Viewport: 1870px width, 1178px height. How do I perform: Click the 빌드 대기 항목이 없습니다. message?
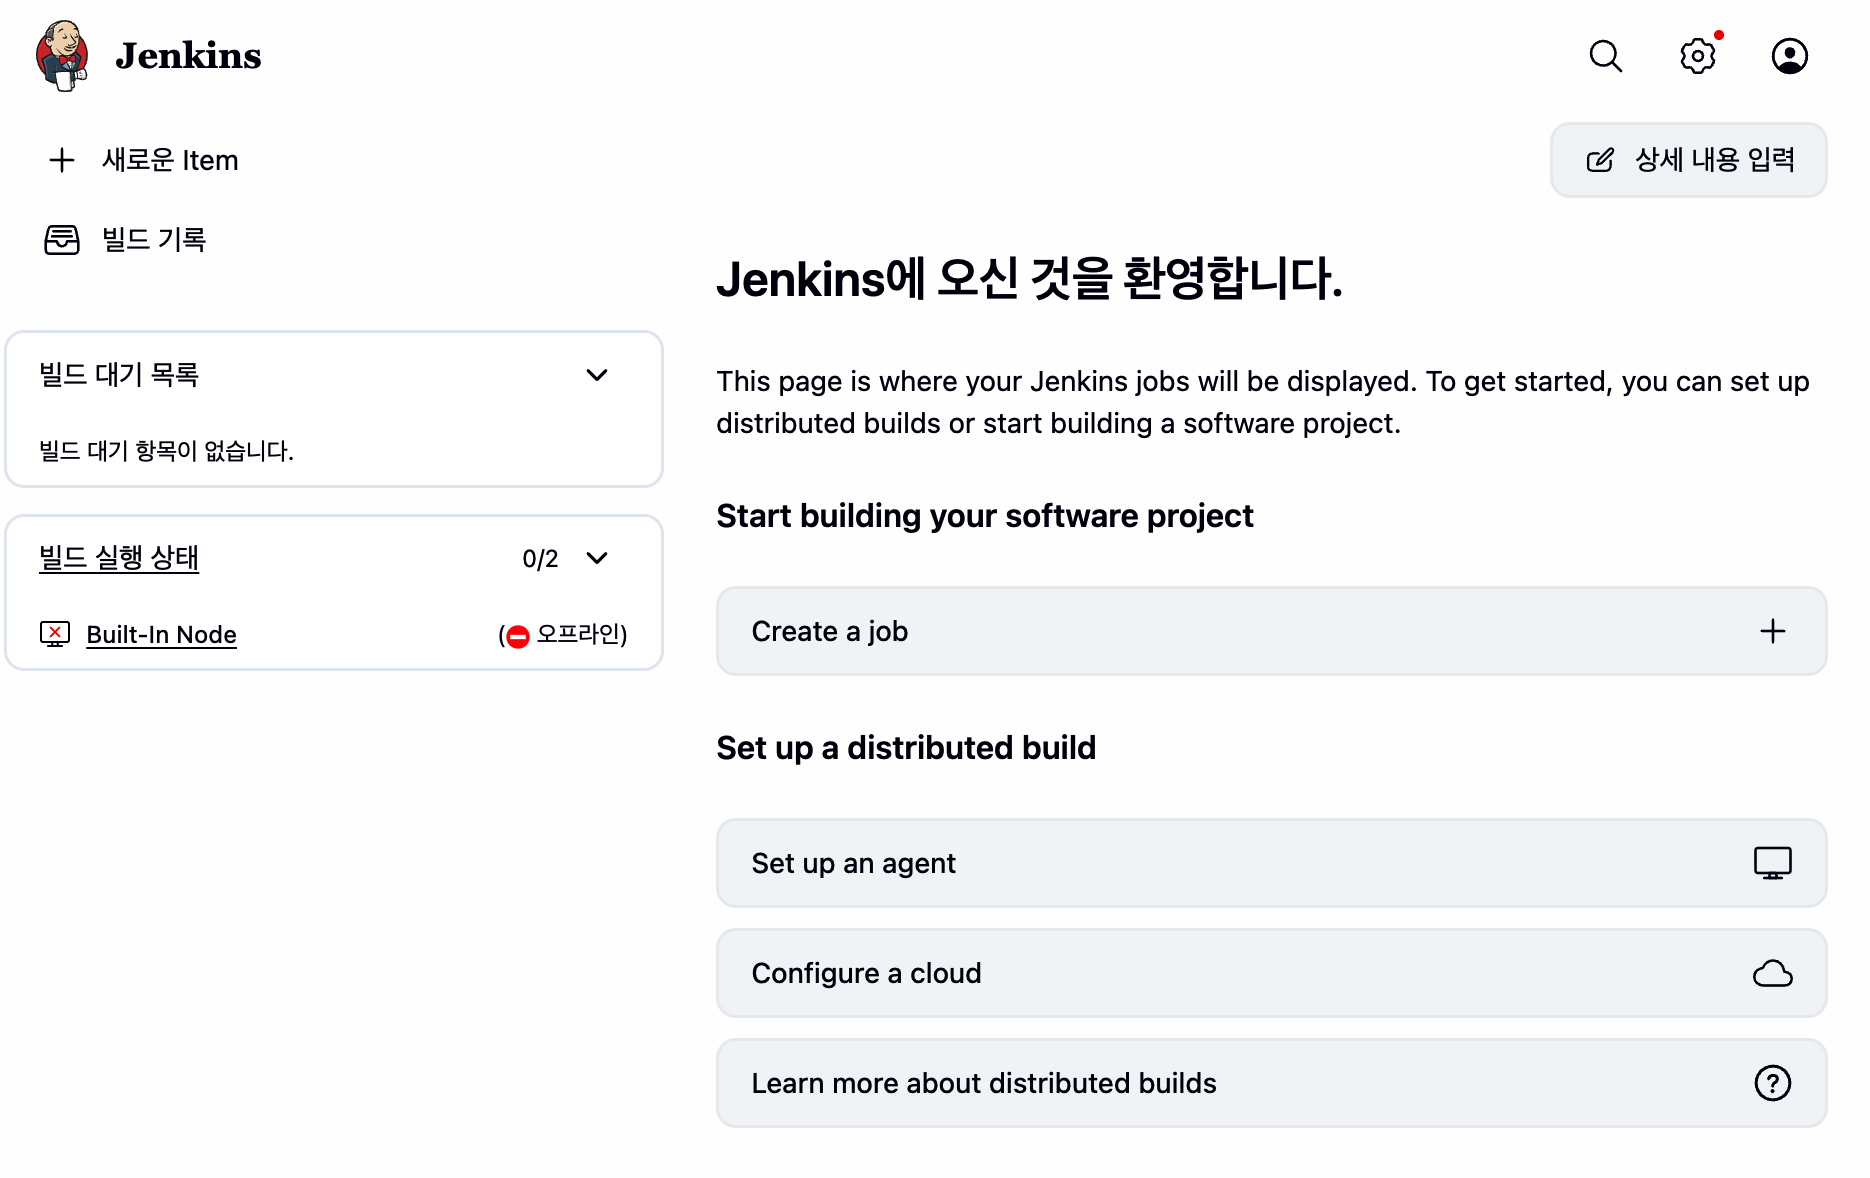click(166, 451)
